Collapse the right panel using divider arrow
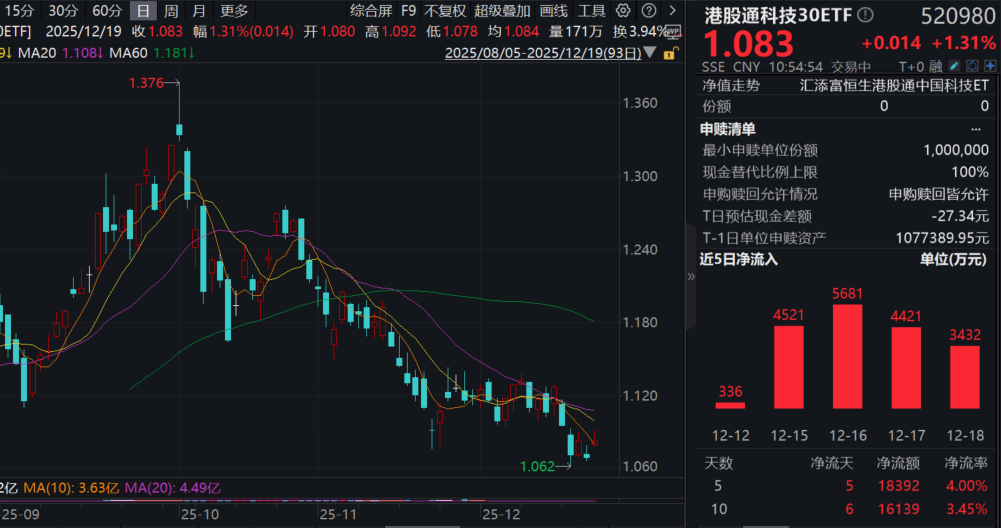This screenshot has height=528, width=1001. coord(689,276)
